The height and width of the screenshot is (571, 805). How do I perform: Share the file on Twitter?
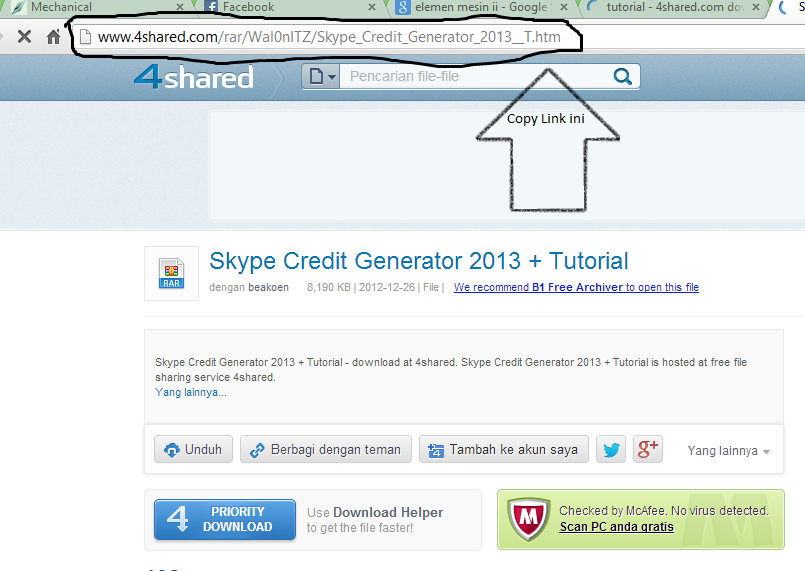[611, 449]
